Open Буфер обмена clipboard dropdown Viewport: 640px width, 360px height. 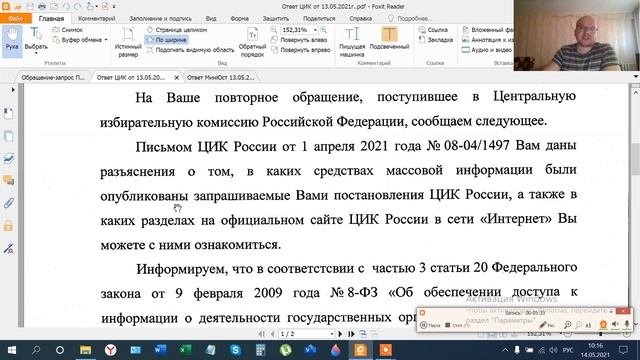80,40
